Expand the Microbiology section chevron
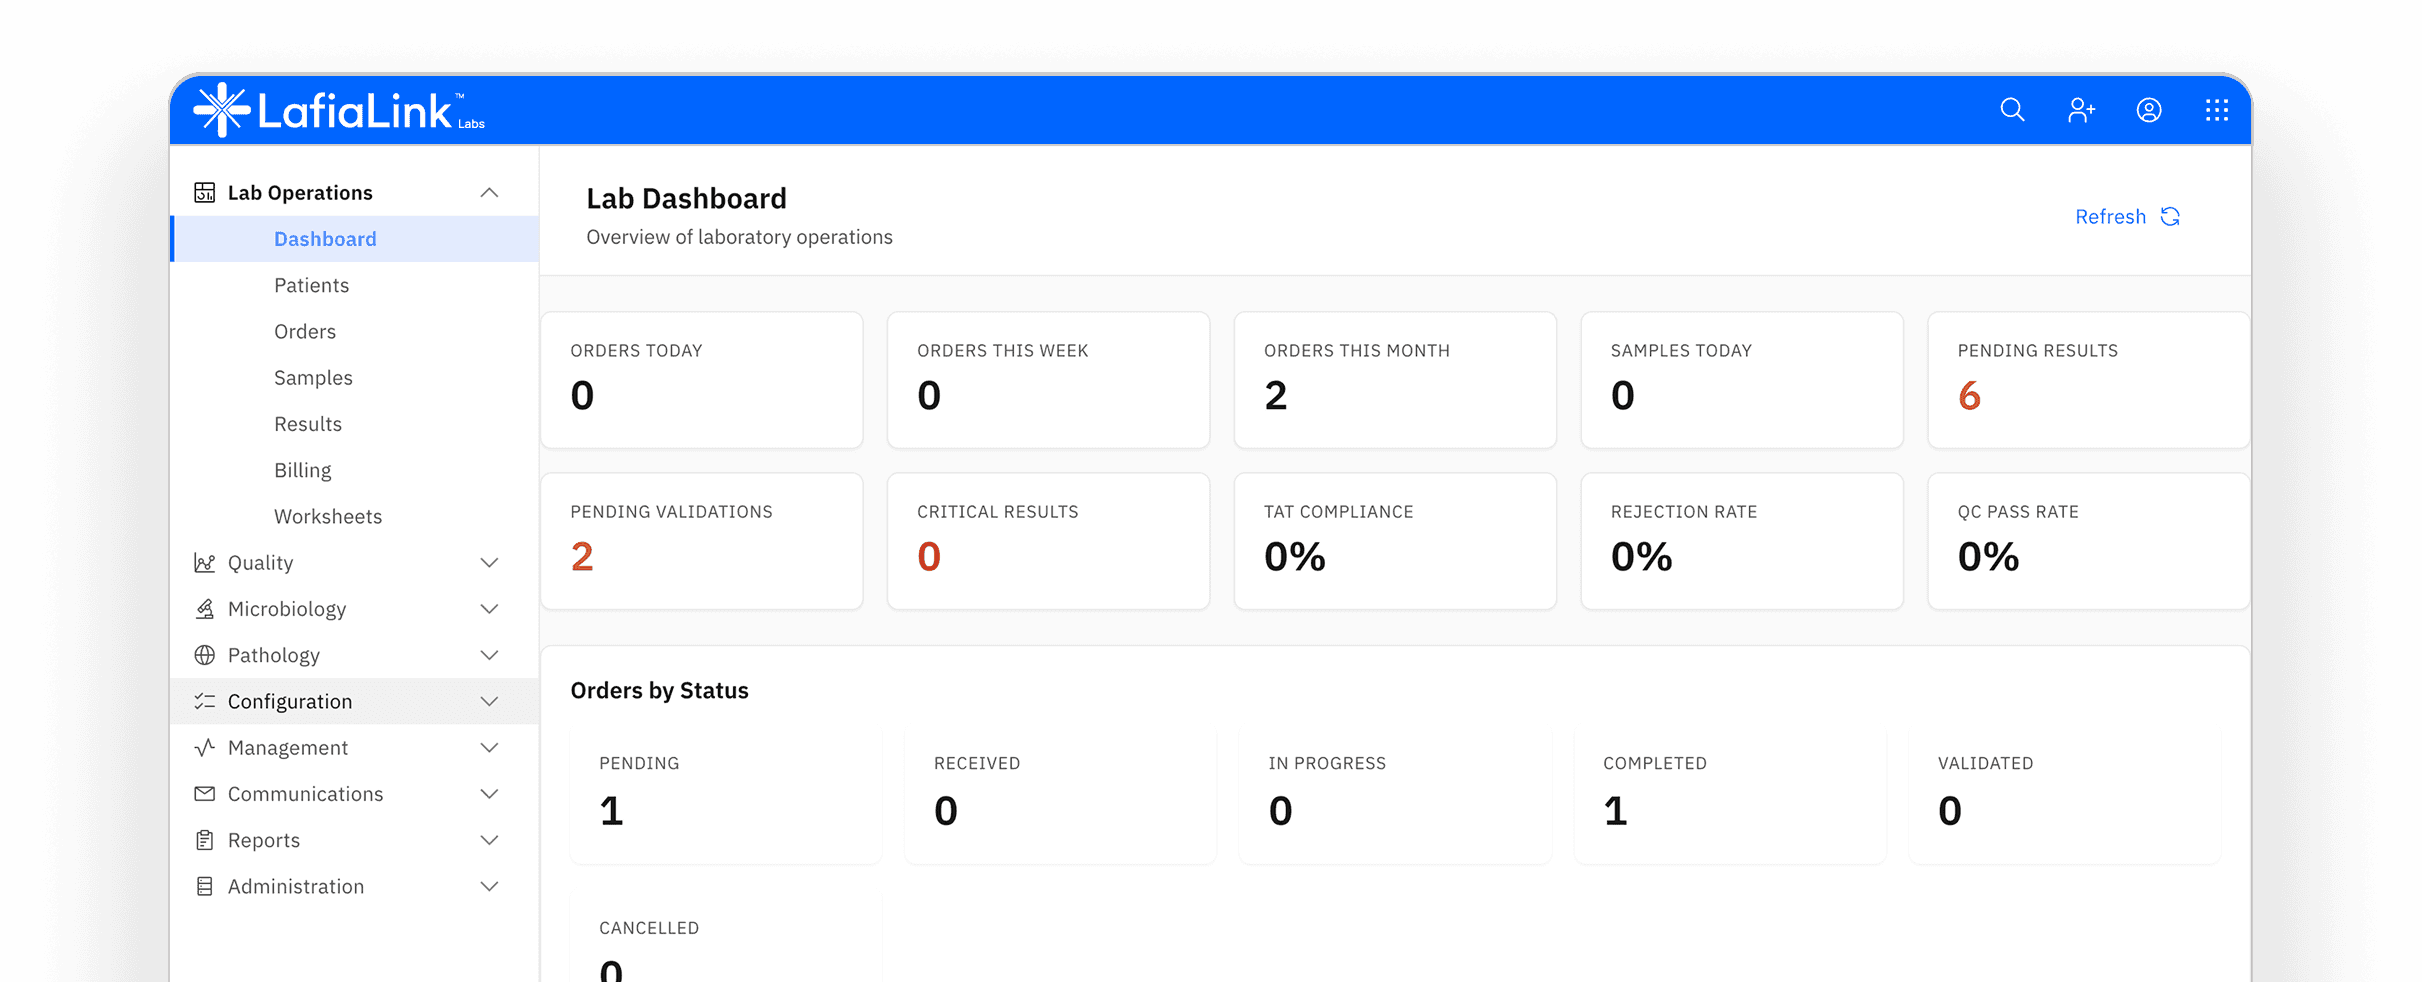 [489, 609]
